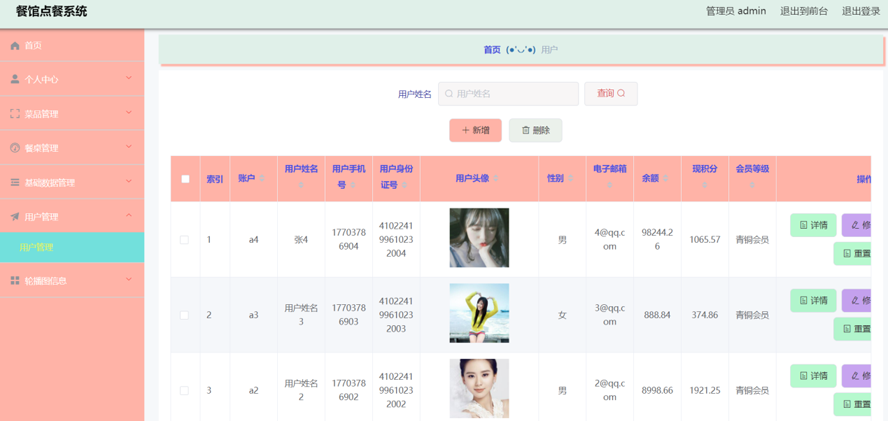Open 详情 details for user a4

point(813,225)
